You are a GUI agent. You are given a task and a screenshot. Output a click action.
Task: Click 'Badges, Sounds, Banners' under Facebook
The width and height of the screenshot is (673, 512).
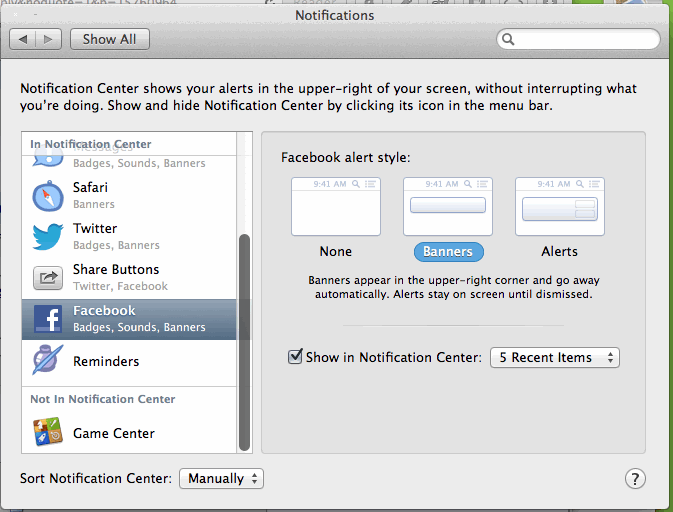point(139,327)
